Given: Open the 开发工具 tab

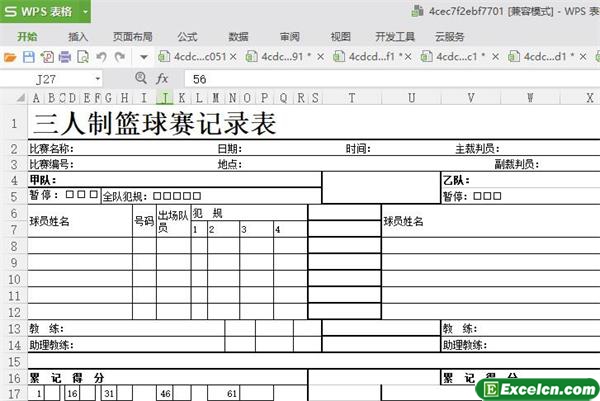Looking at the screenshot, I should [x=395, y=37].
